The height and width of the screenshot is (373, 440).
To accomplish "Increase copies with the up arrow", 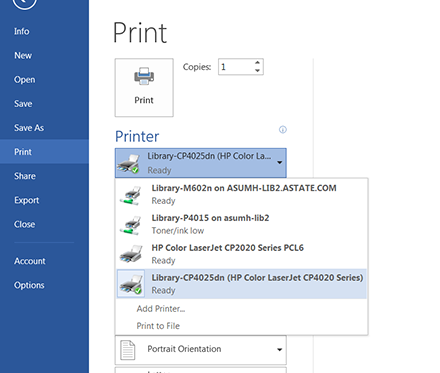I will pos(257,63).
